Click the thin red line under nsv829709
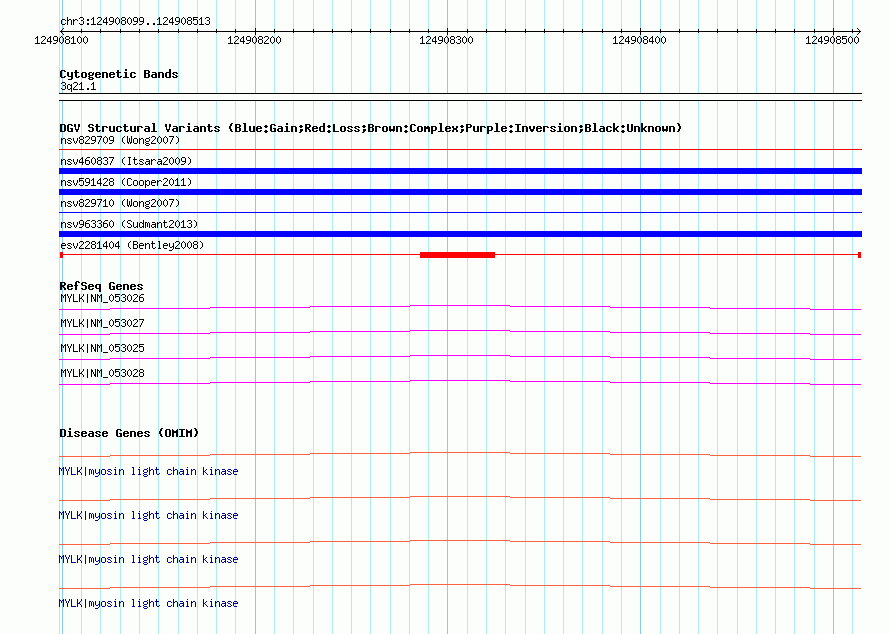 (x=460, y=150)
